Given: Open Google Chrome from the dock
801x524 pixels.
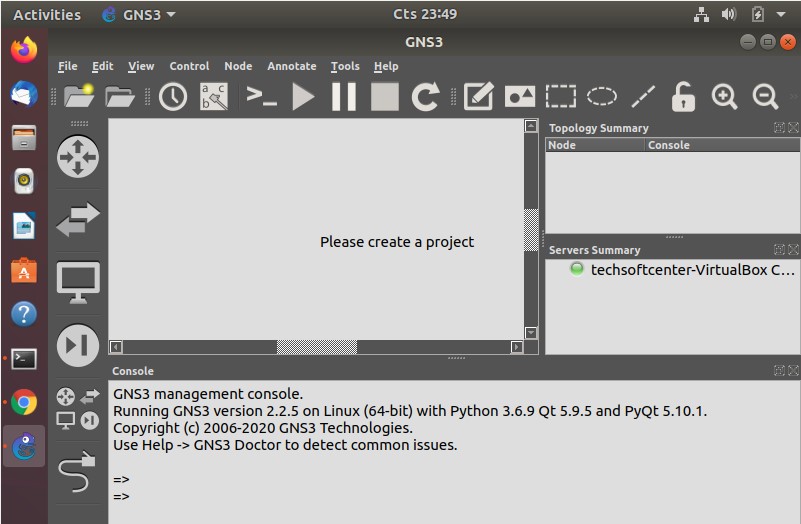Looking at the screenshot, I should pyautogui.click(x=24, y=402).
